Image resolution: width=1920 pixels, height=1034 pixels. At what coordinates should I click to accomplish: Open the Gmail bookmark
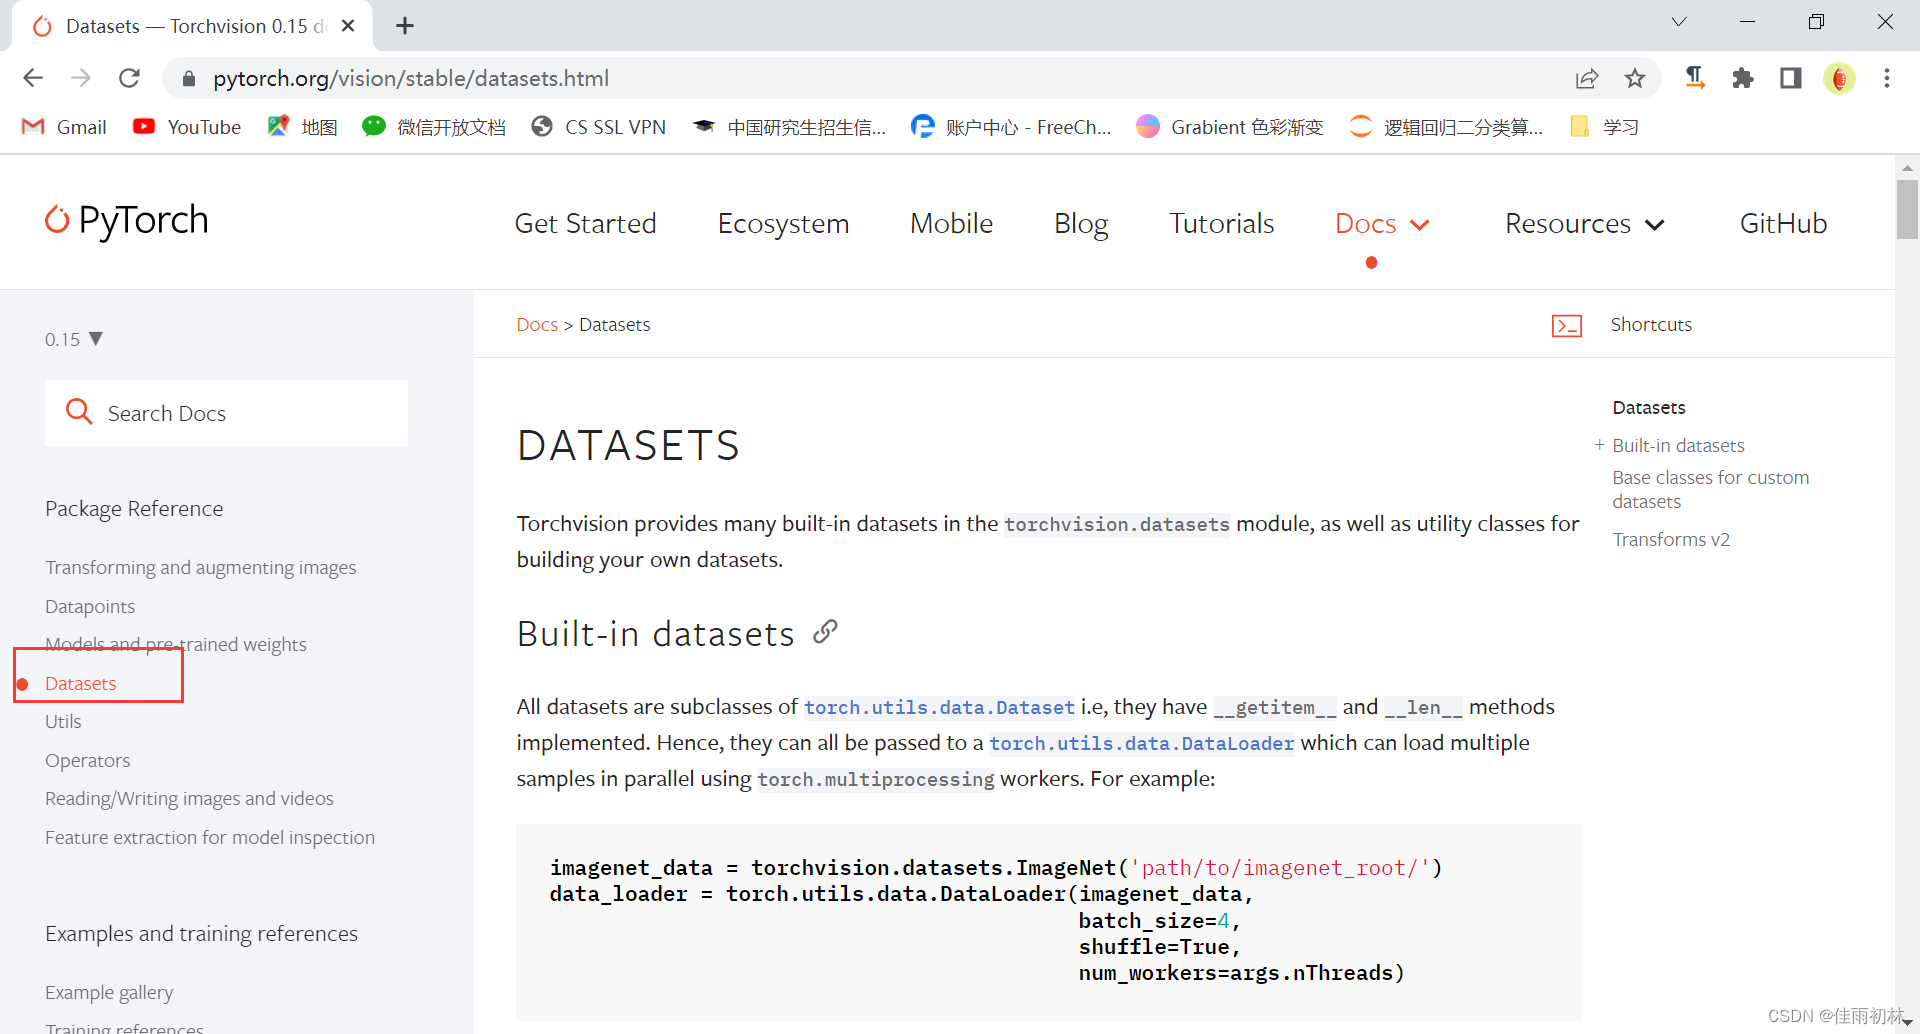pyautogui.click(x=64, y=127)
